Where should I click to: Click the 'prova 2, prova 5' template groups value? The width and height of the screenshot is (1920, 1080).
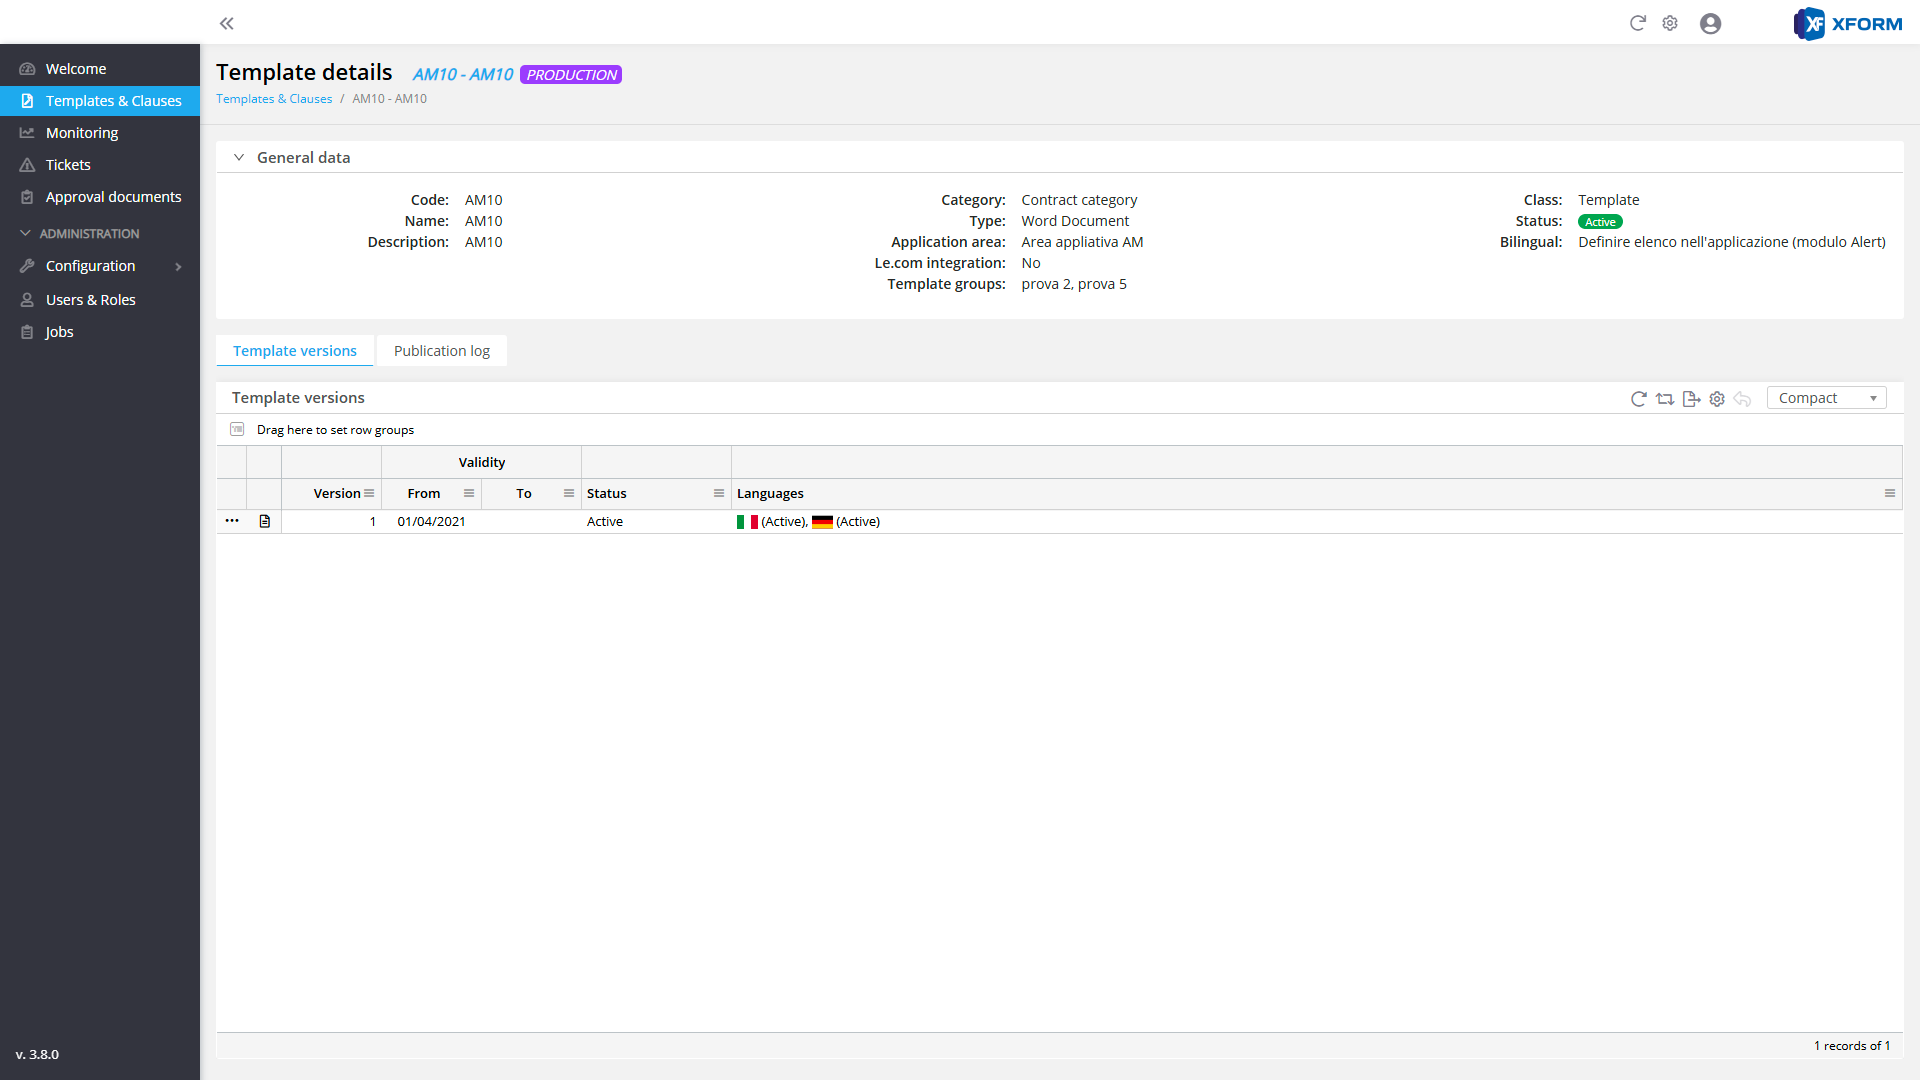[x=1074, y=284]
